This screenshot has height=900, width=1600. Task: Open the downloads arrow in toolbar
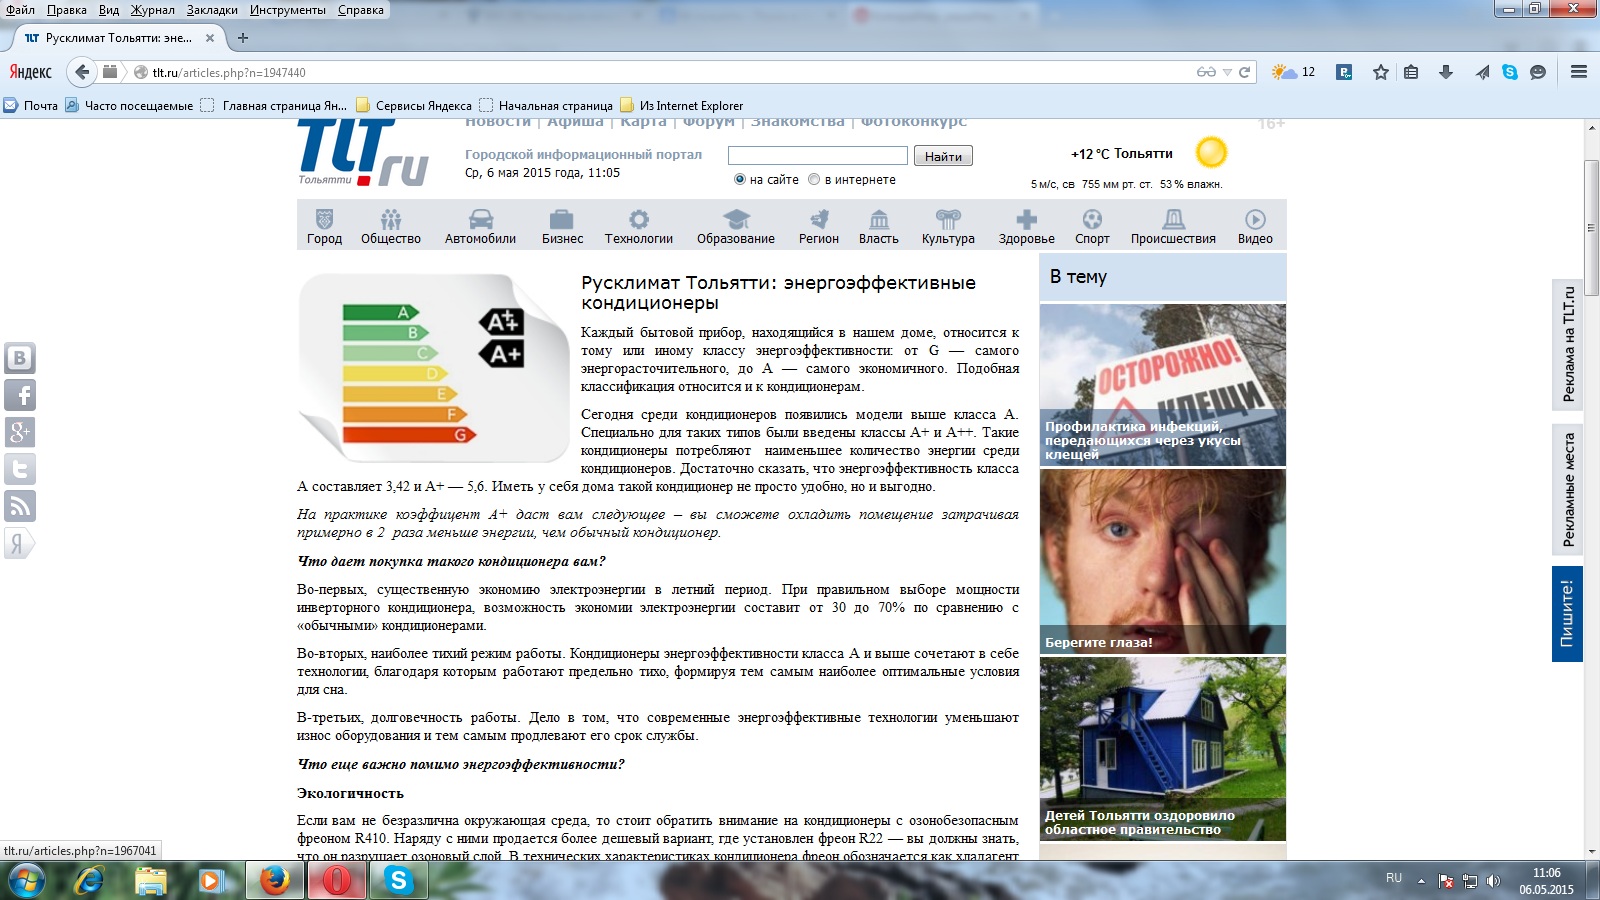point(1445,72)
